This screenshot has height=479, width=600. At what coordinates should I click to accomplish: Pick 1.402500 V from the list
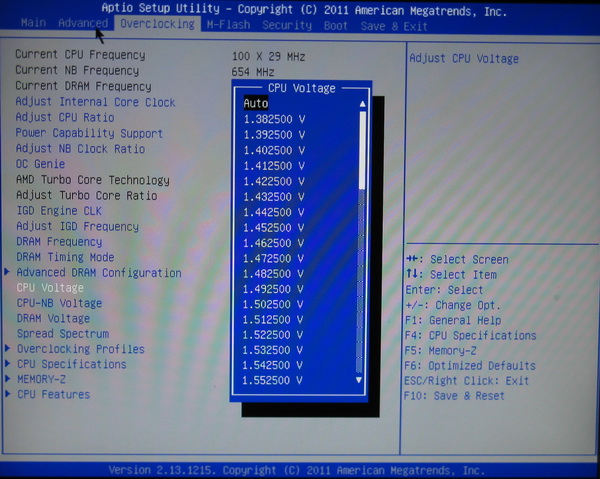pos(274,150)
